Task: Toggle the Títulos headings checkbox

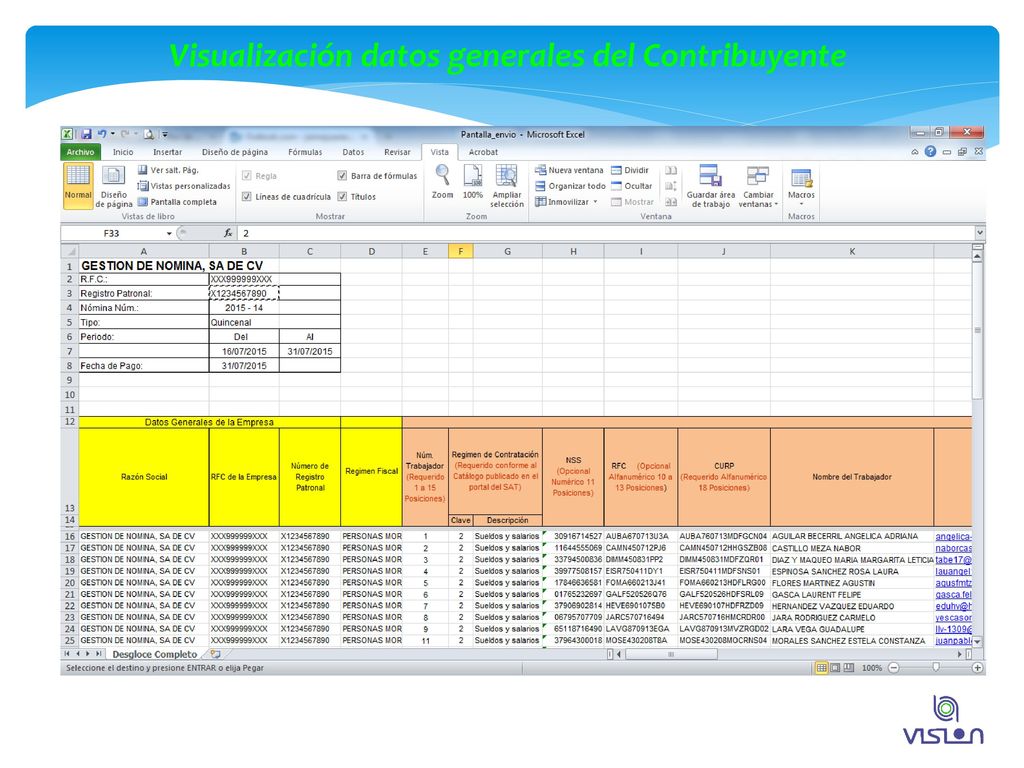Action: coord(342,197)
